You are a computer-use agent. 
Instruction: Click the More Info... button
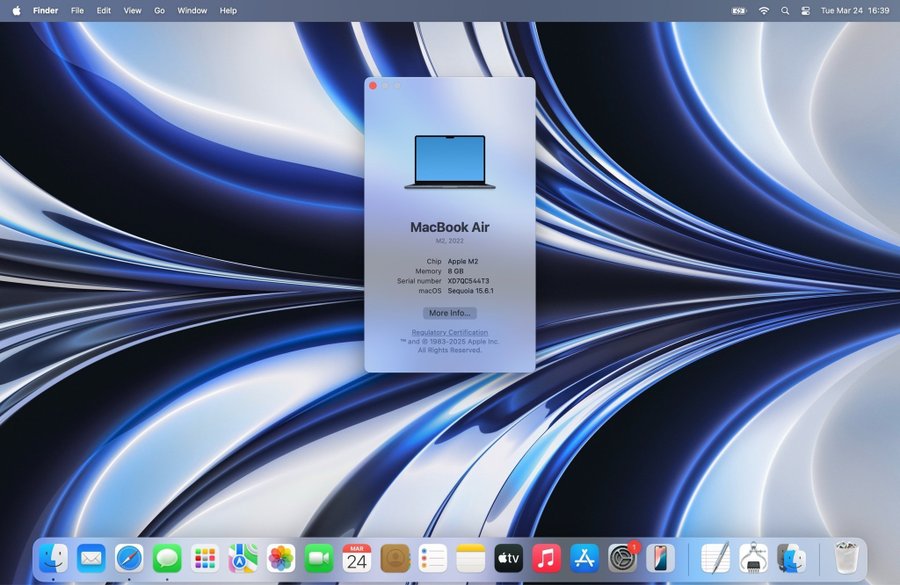449,313
